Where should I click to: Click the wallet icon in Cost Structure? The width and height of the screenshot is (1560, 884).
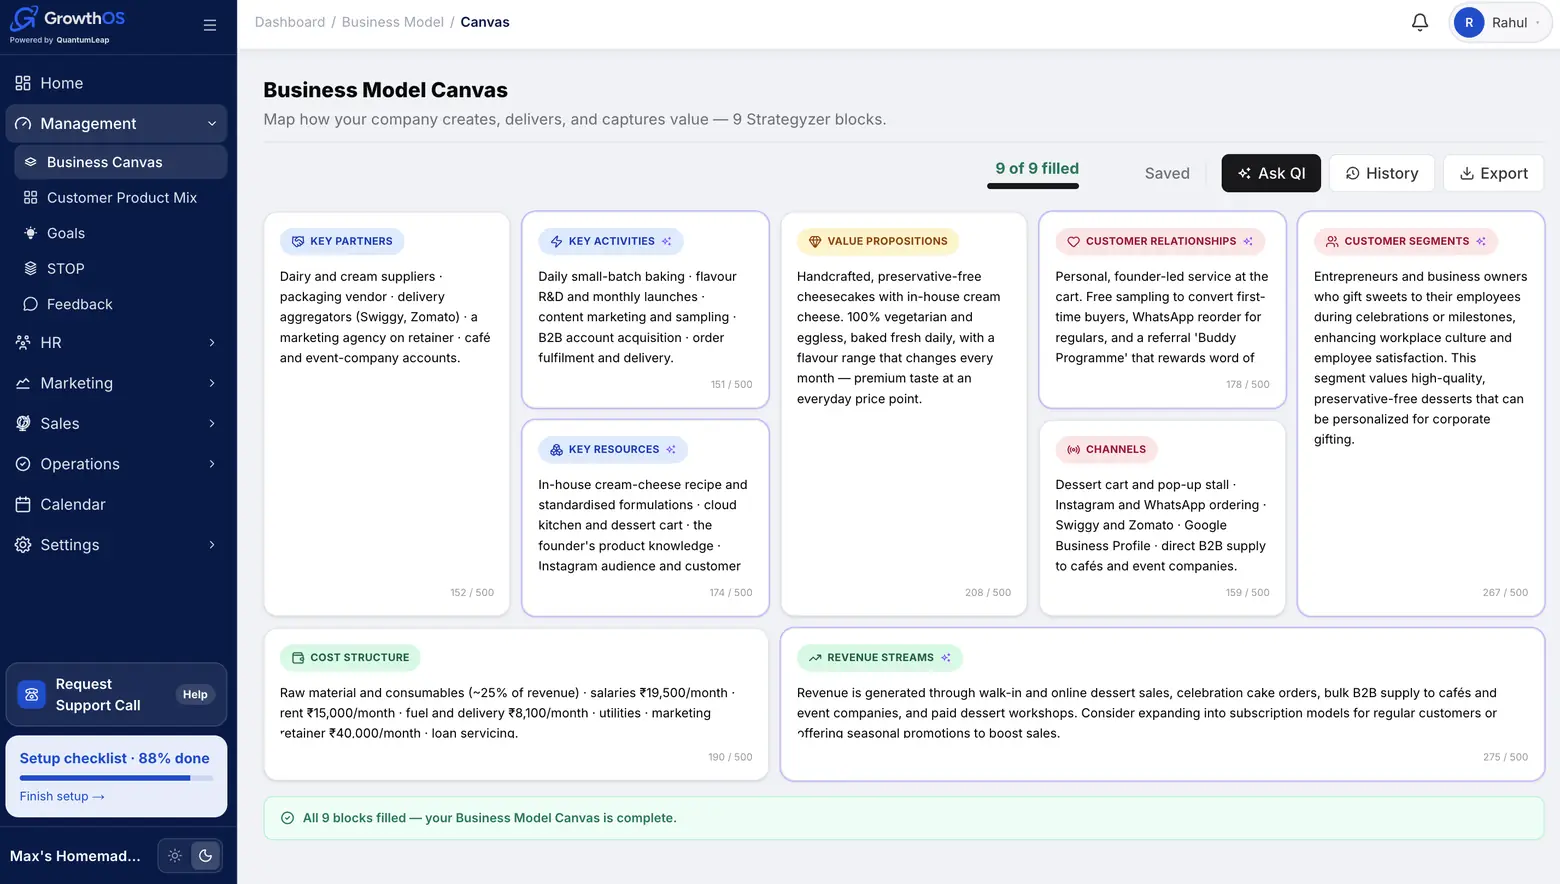pos(298,657)
